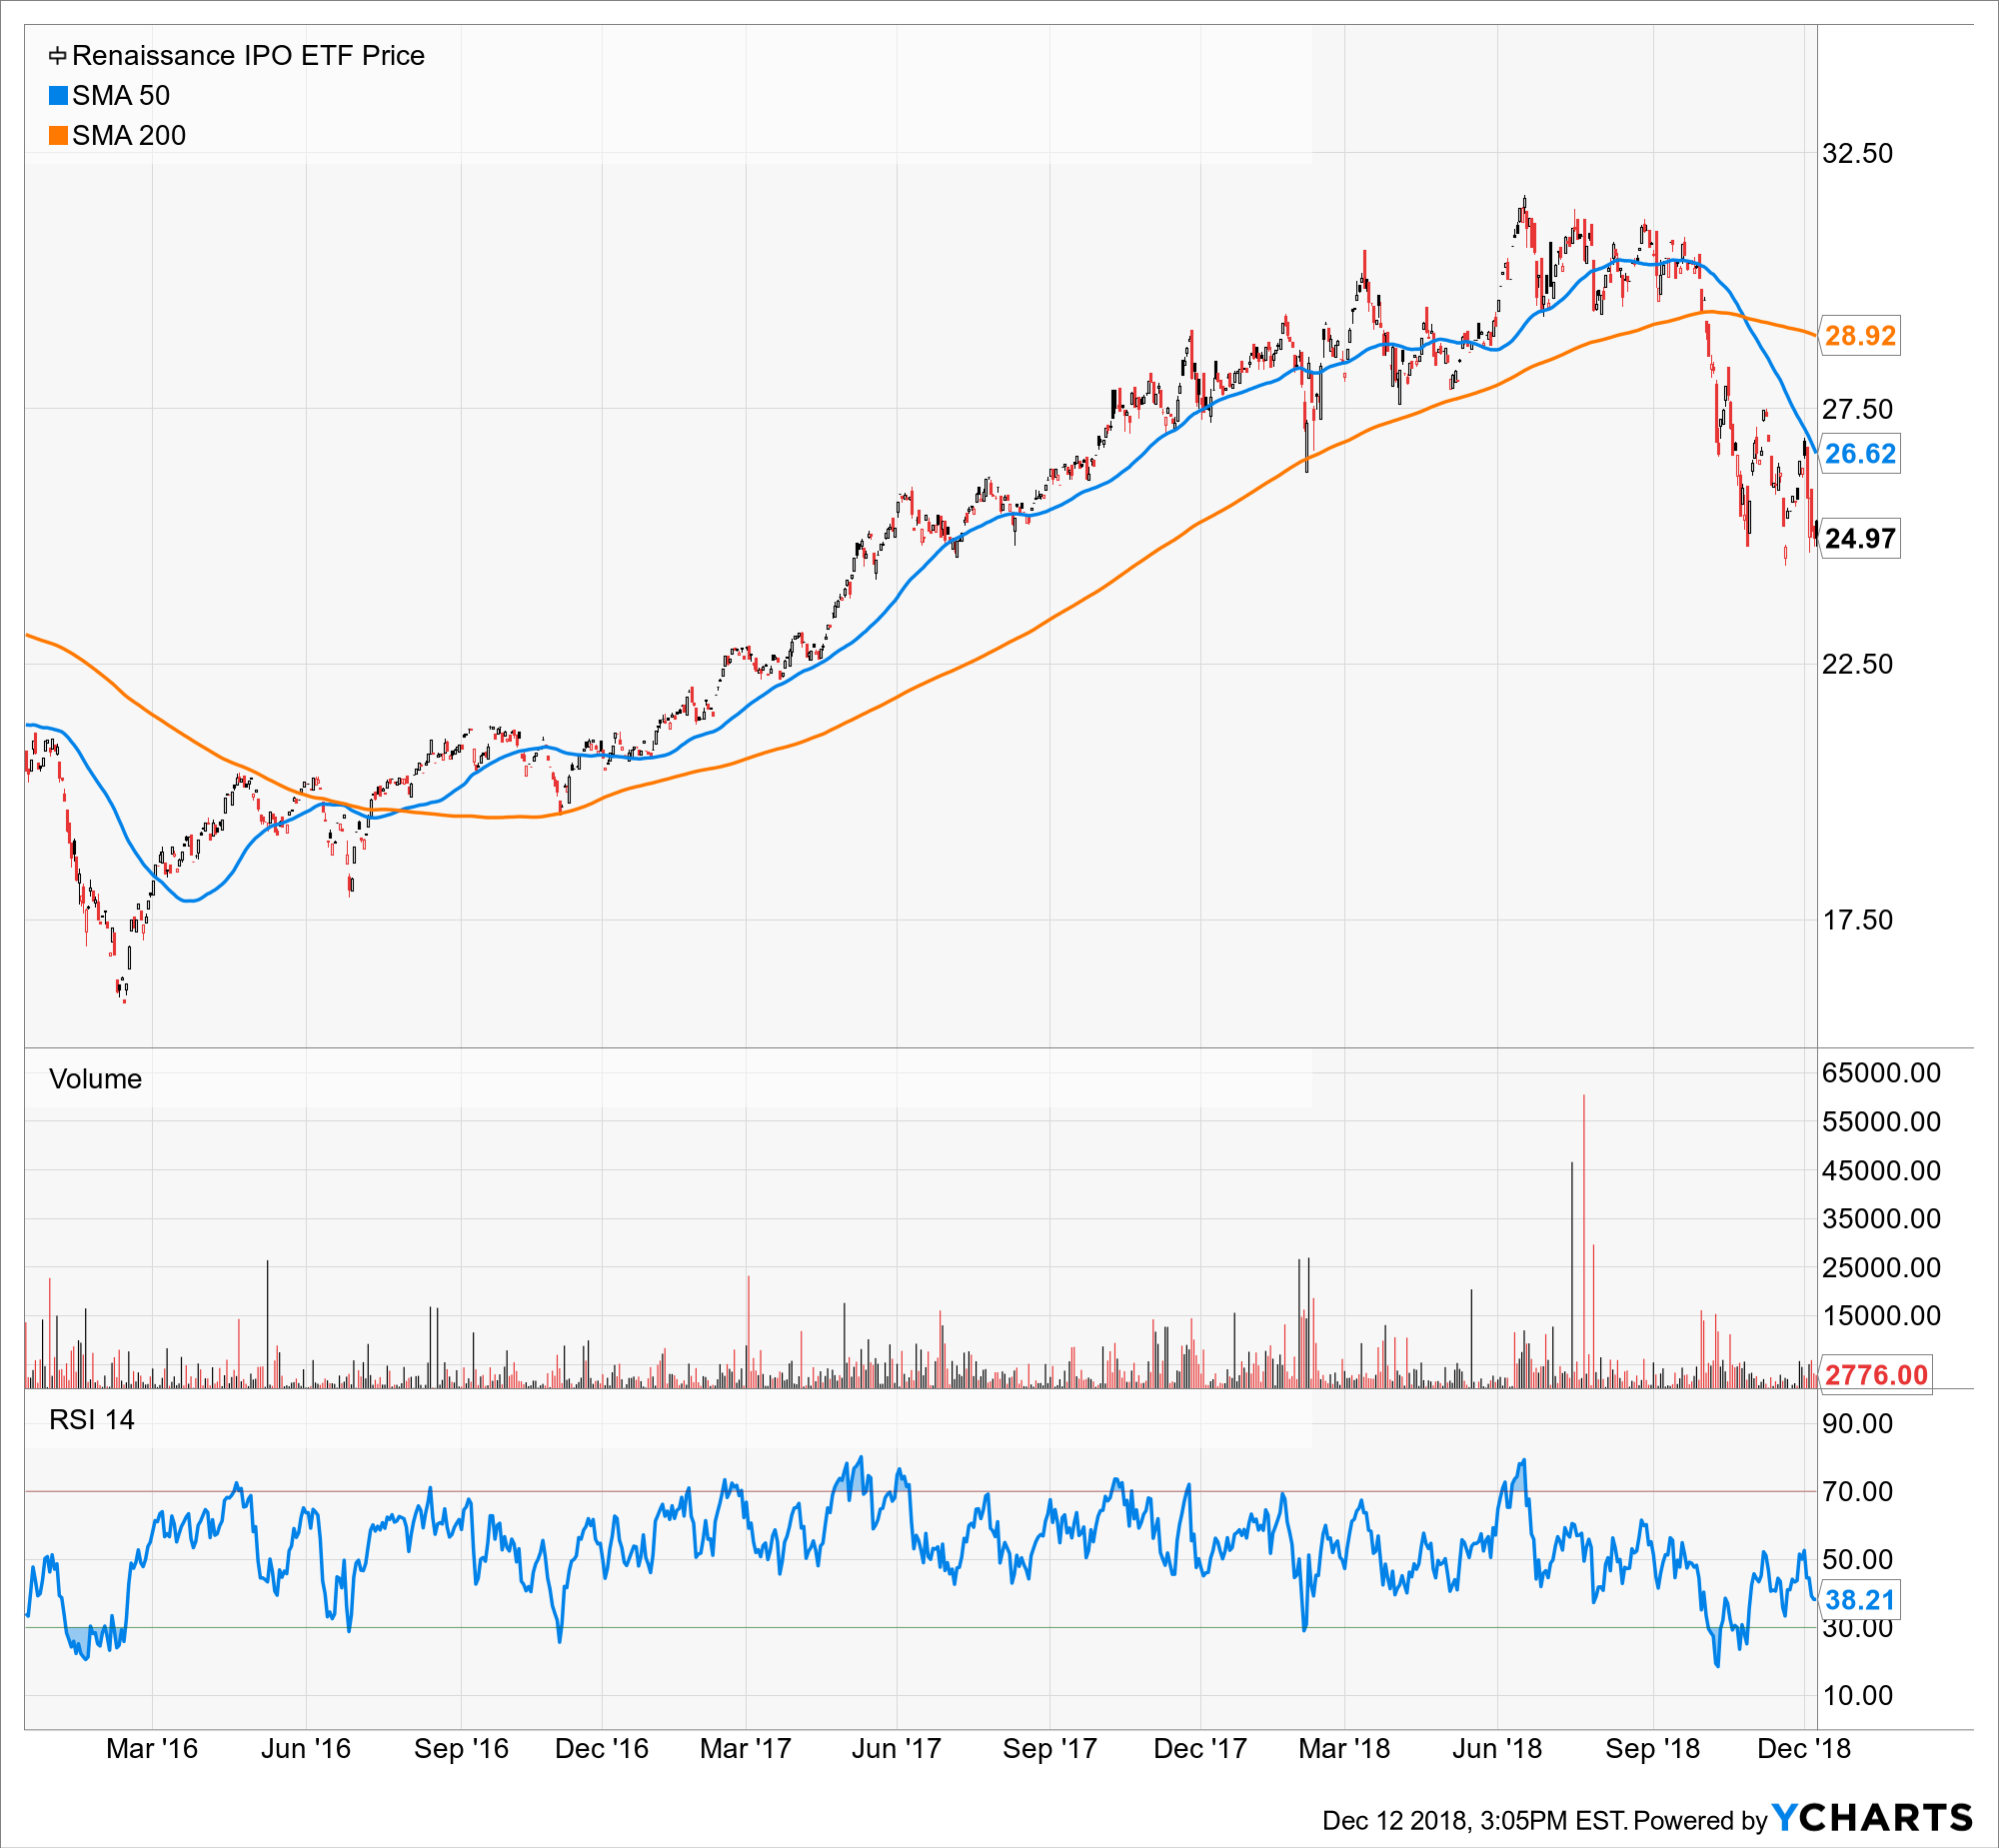Click the RSI value tag 38.21
The height and width of the screenshot is (1848, 1999).
tap(1859, 1600)
